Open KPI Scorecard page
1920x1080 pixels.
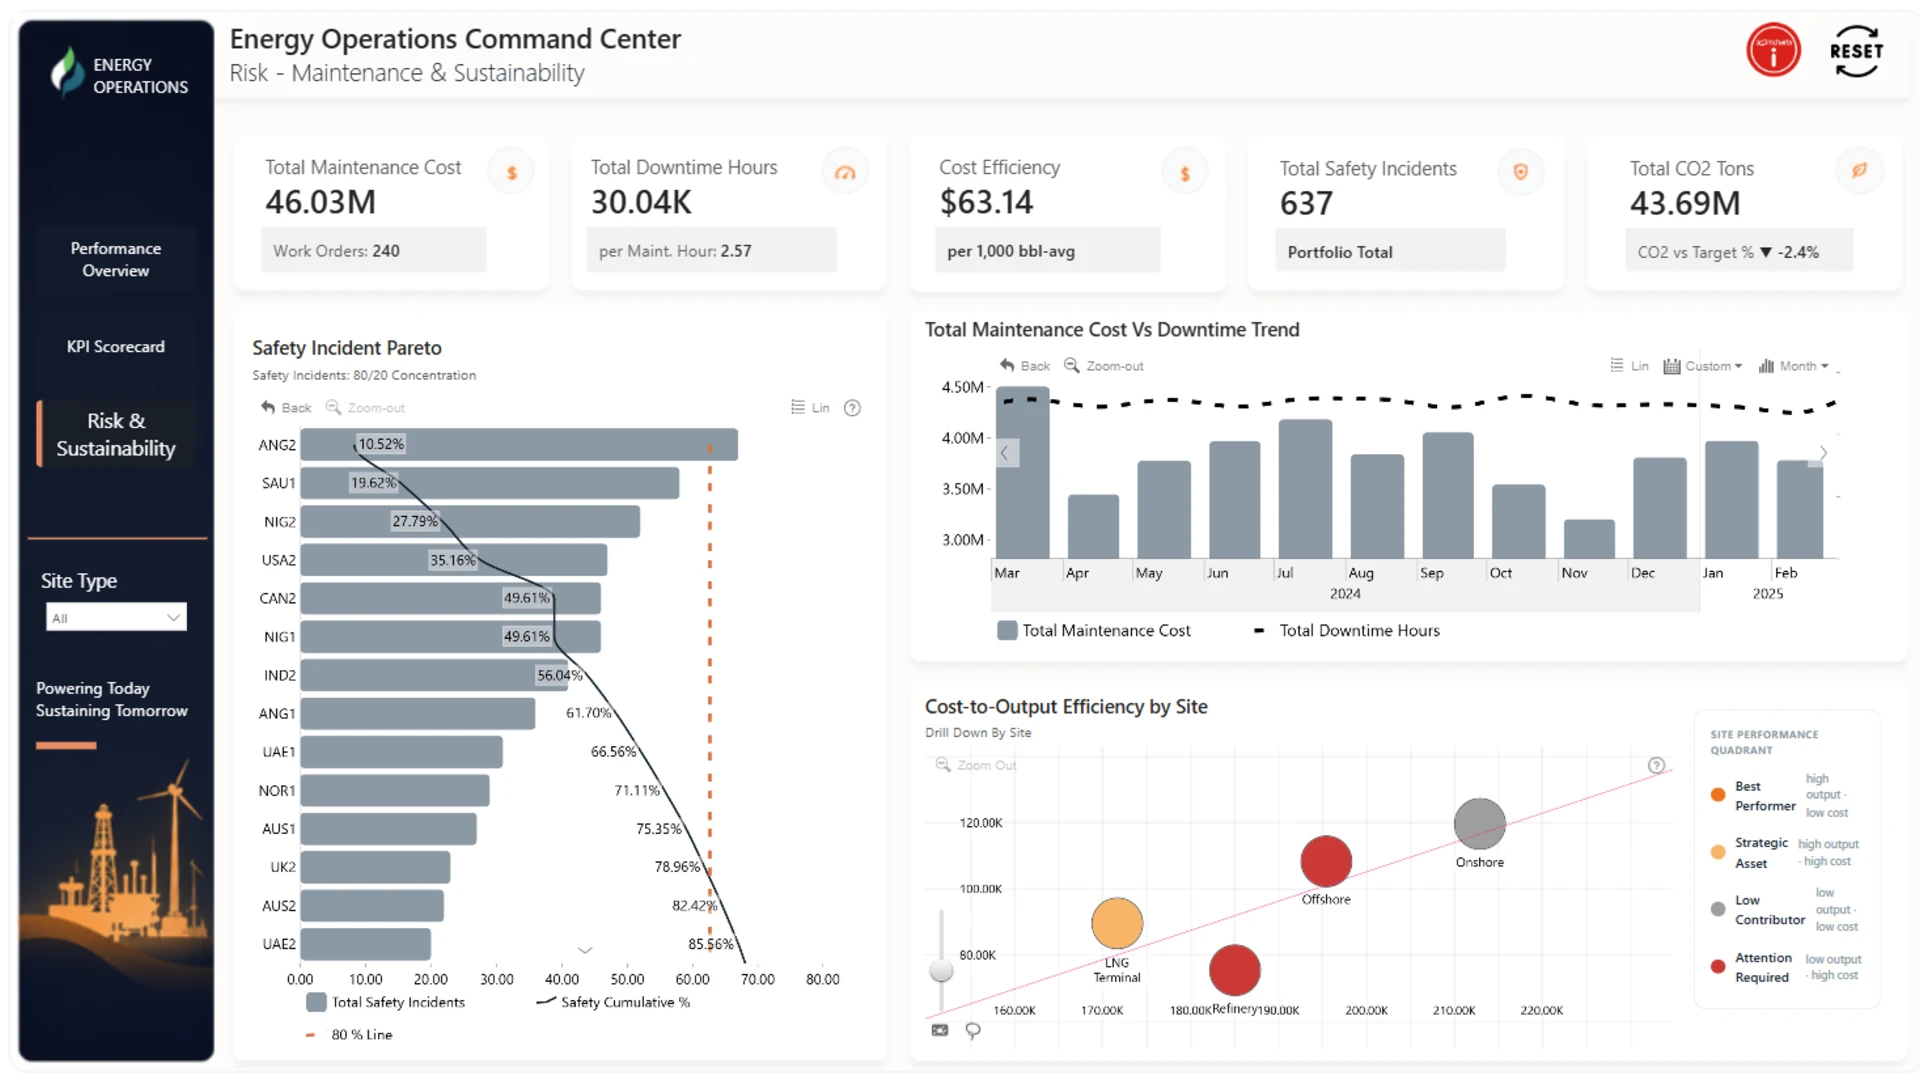coord(116,347)
